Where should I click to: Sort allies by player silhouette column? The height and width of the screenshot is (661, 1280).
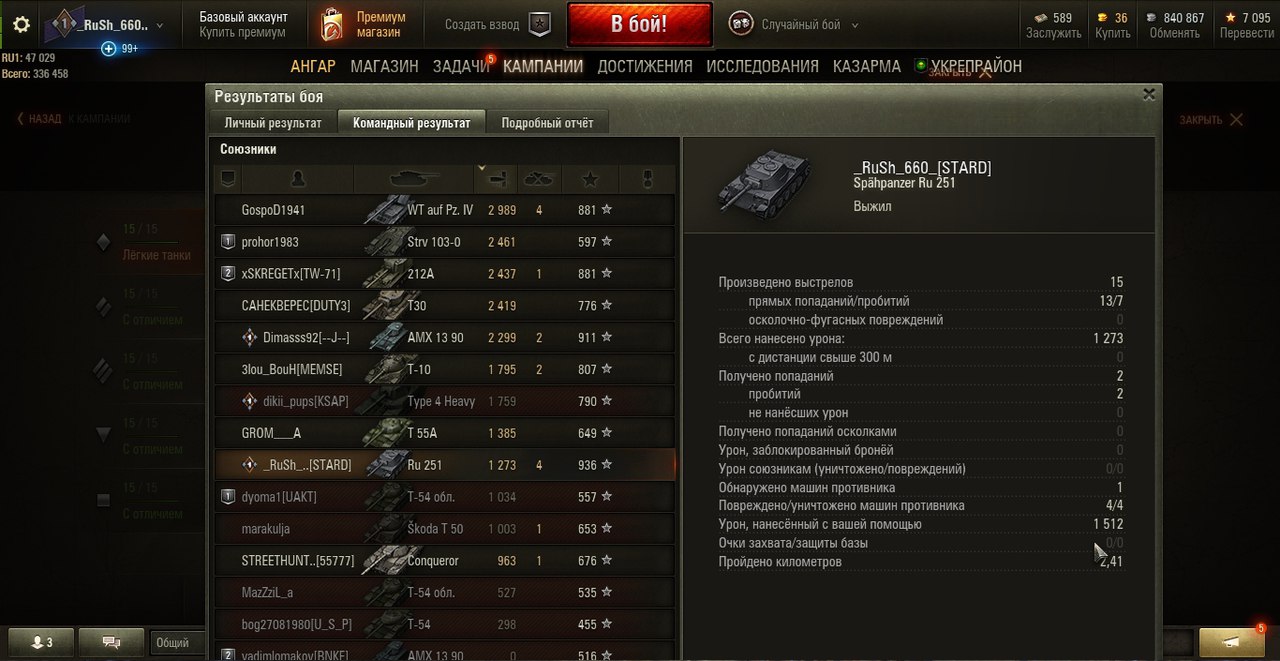[297, 180]
